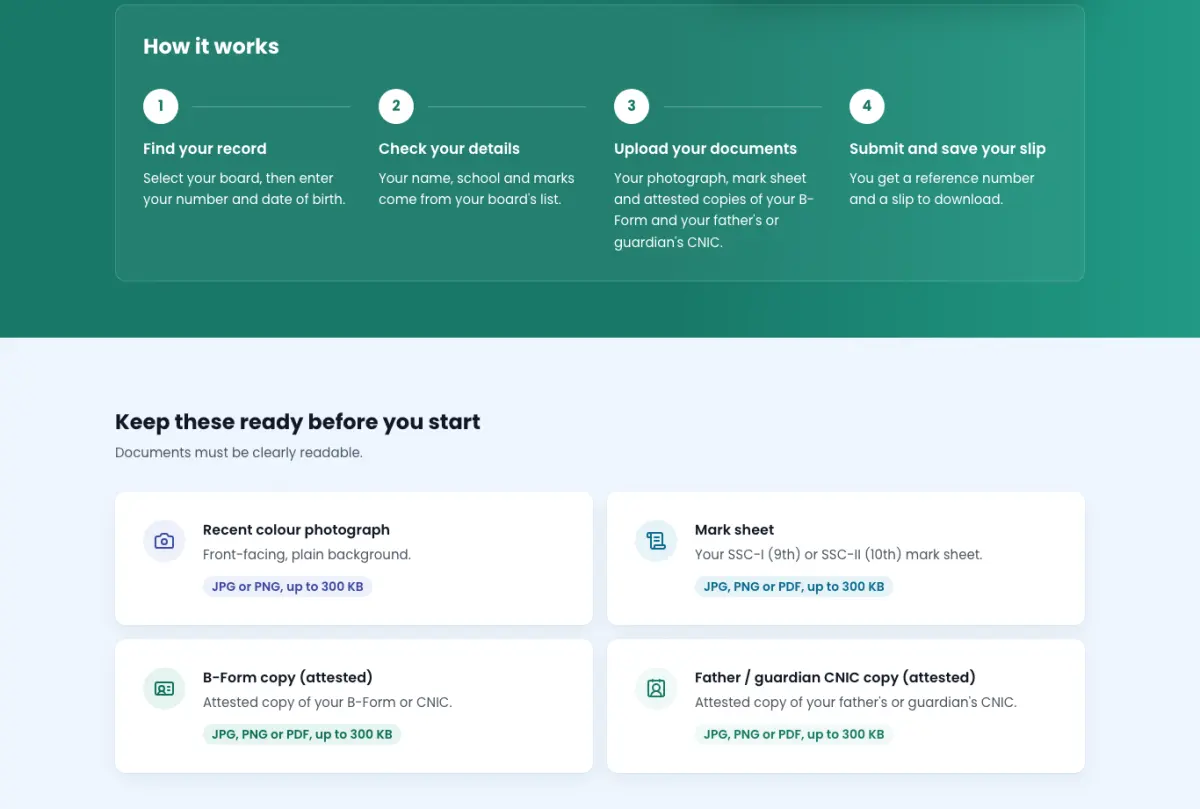Click the file format badge under guardian CNIC

click(x=794, y=735)
